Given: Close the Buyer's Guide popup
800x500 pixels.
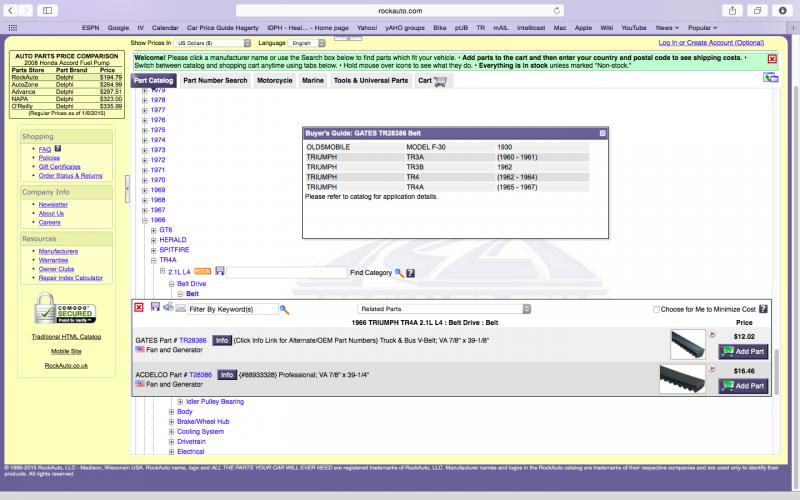Looking at the screenshot, I should click(x=602, y=132).
